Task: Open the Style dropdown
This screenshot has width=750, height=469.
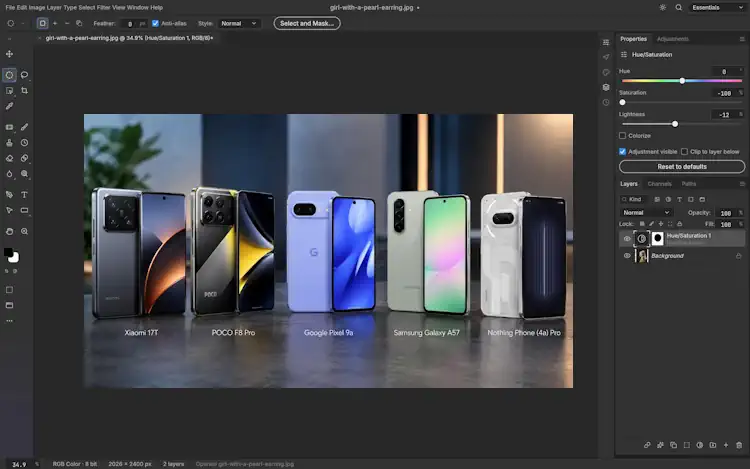Action: coord(239,23)
